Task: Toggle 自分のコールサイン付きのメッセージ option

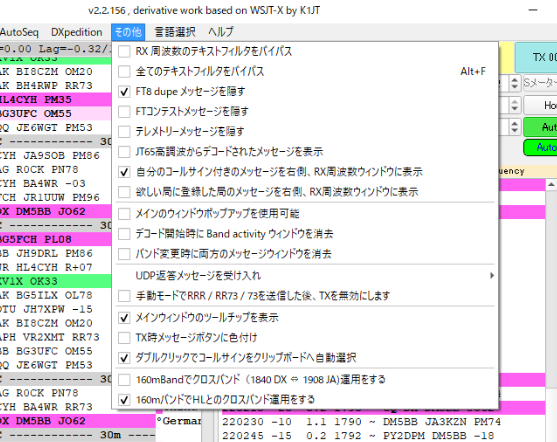Action: click(124, 172)
